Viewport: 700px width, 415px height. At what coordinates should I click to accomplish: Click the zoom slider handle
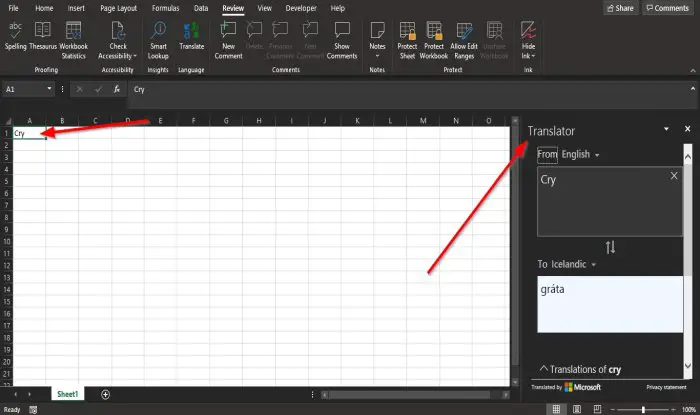tap(643, 409)
